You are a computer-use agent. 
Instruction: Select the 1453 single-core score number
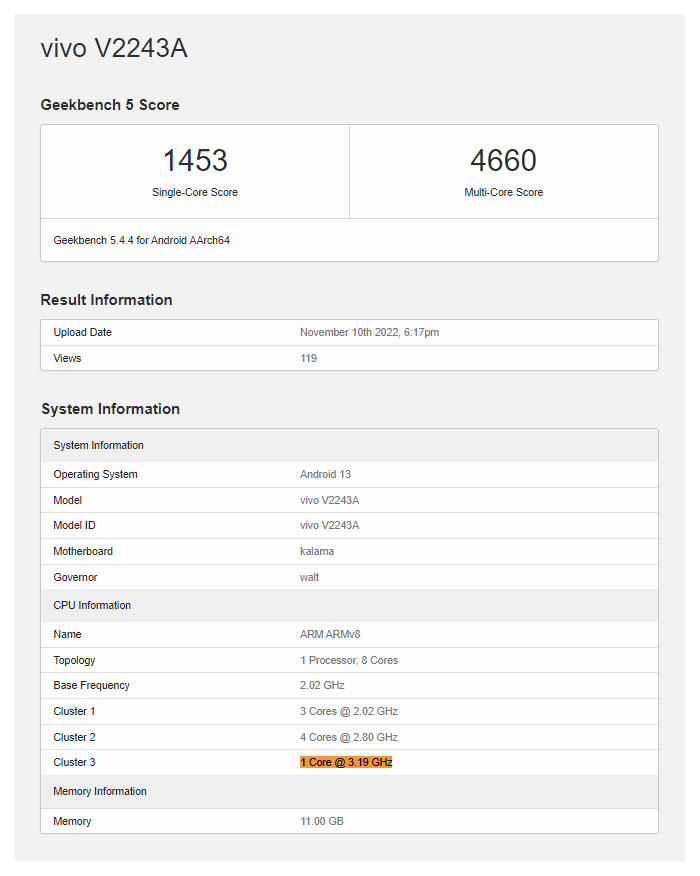(195, 161)
